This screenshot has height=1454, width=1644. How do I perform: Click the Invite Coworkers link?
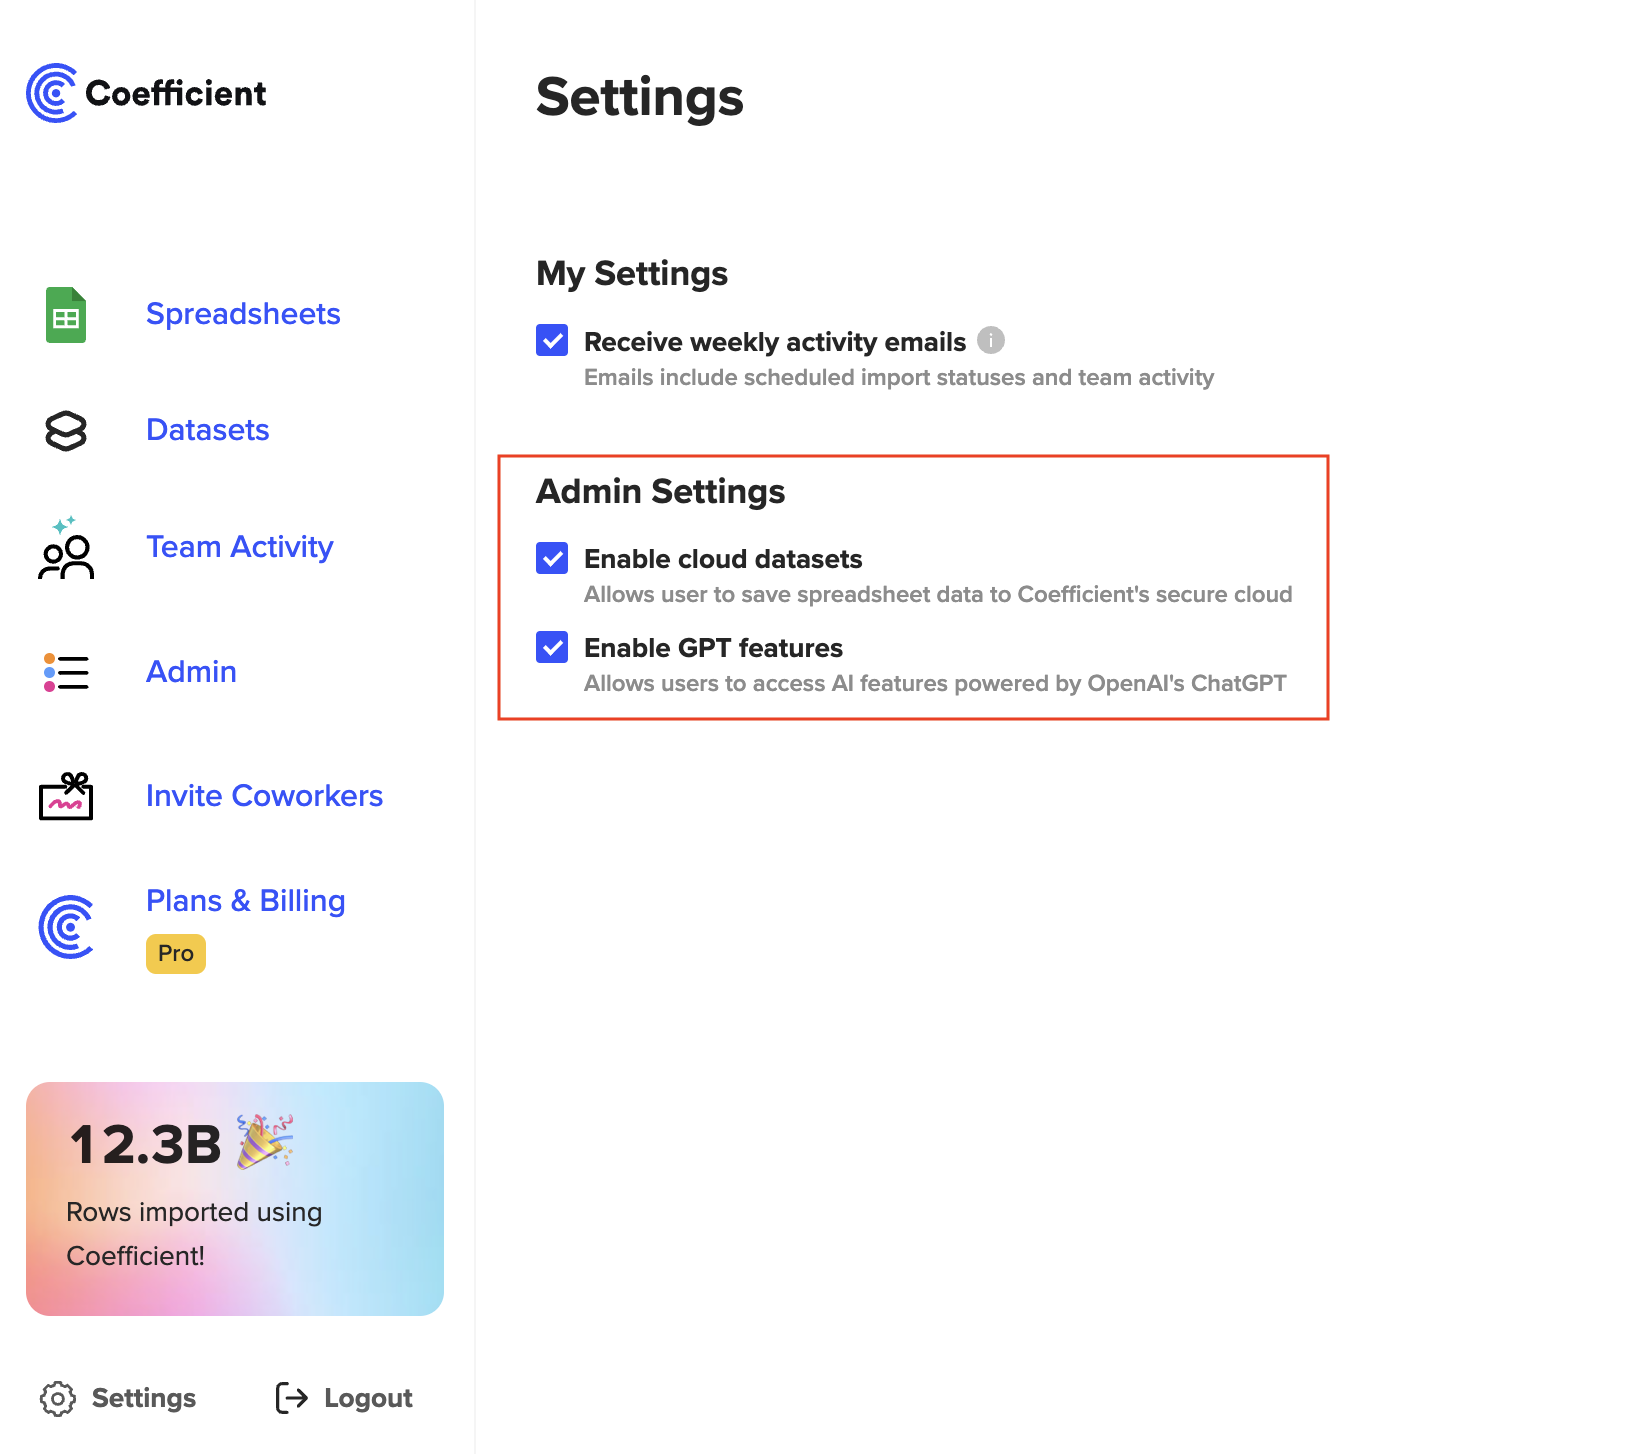coord(264,796)
